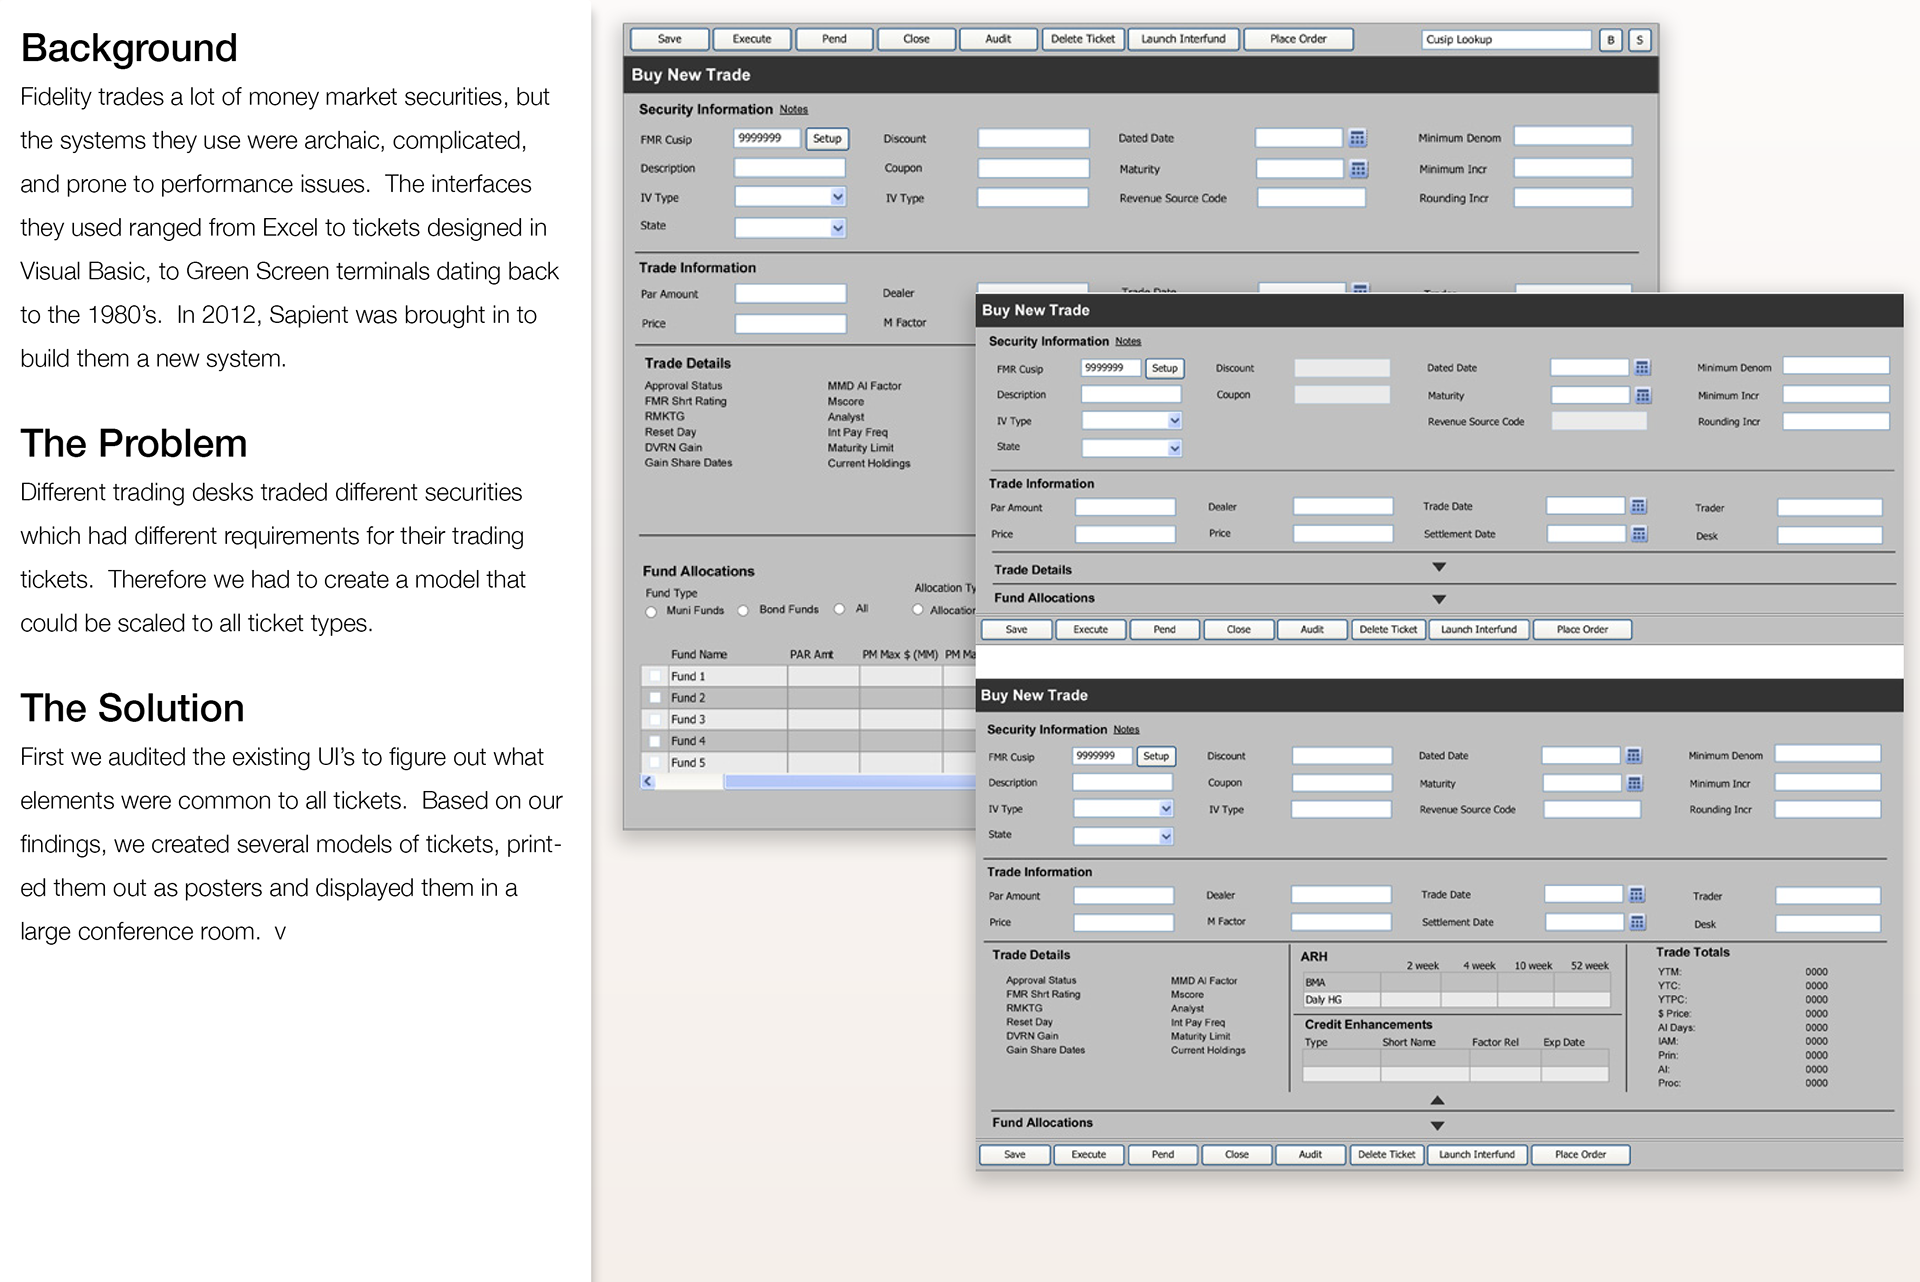Click Minimum Denom field in back window
1920x1282 pixels.
1573,137
